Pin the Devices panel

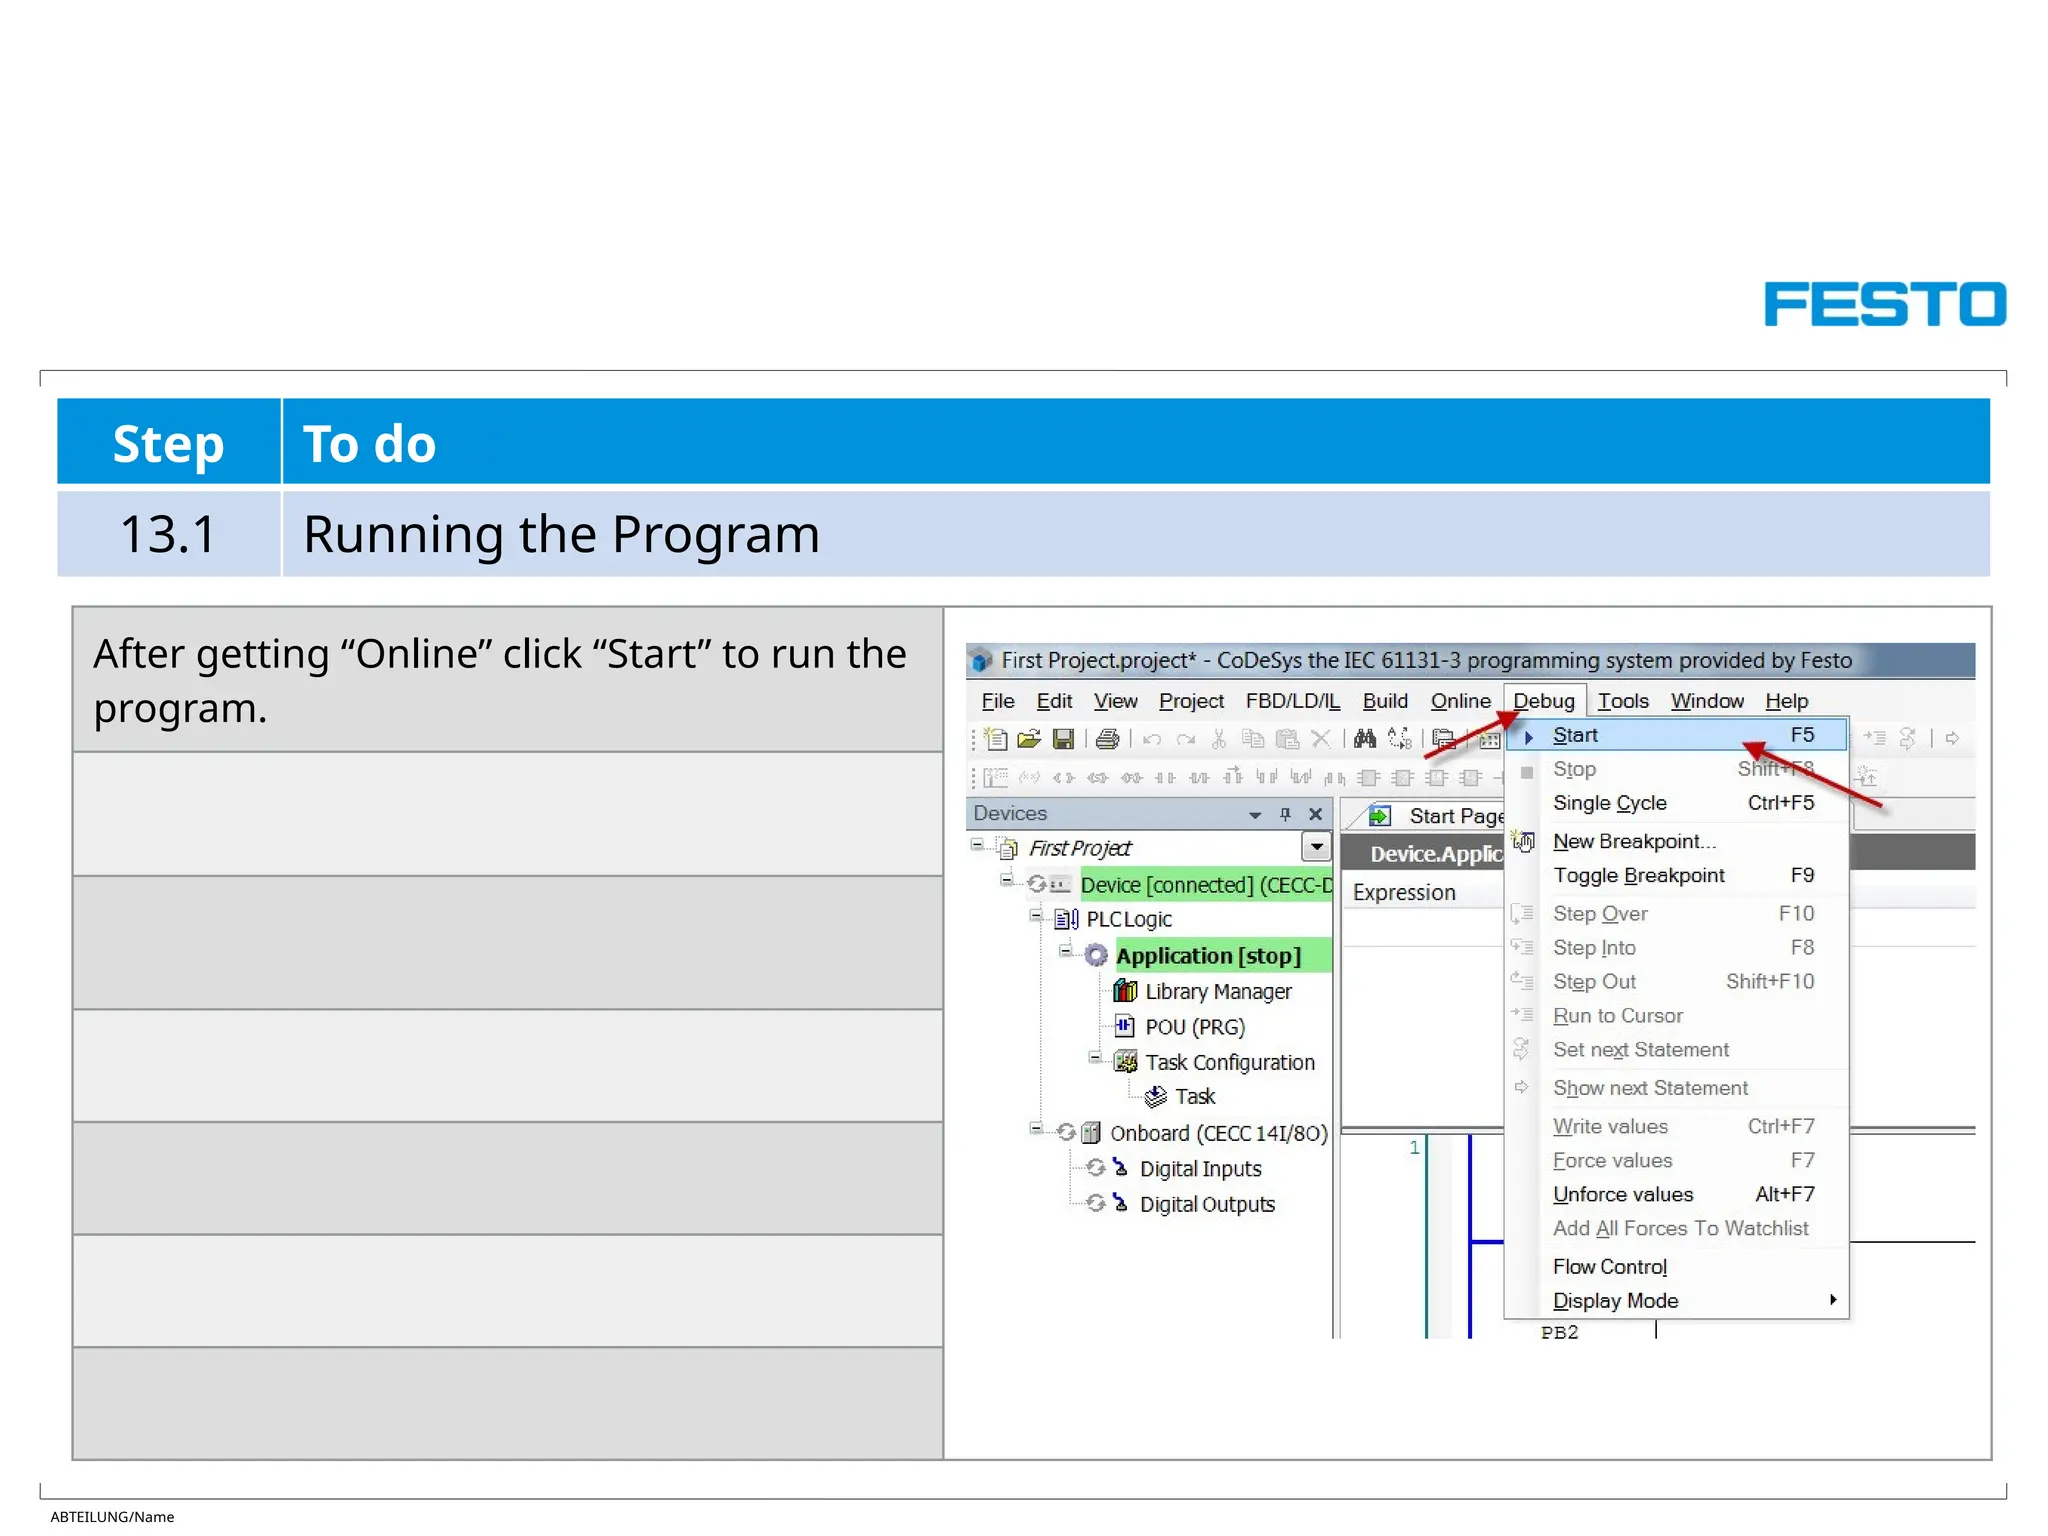coord(1285,814)
